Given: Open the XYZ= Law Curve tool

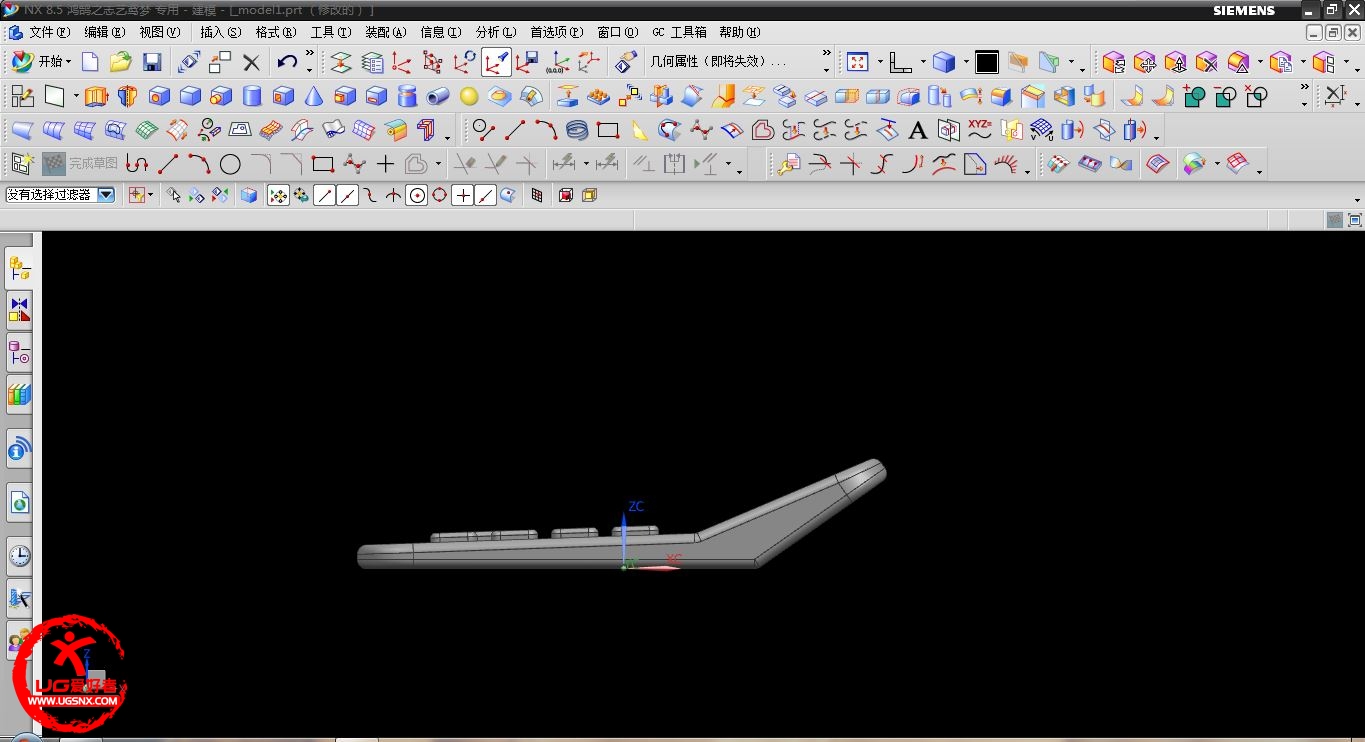Looking at the screenshot, I should click(980, 129).
